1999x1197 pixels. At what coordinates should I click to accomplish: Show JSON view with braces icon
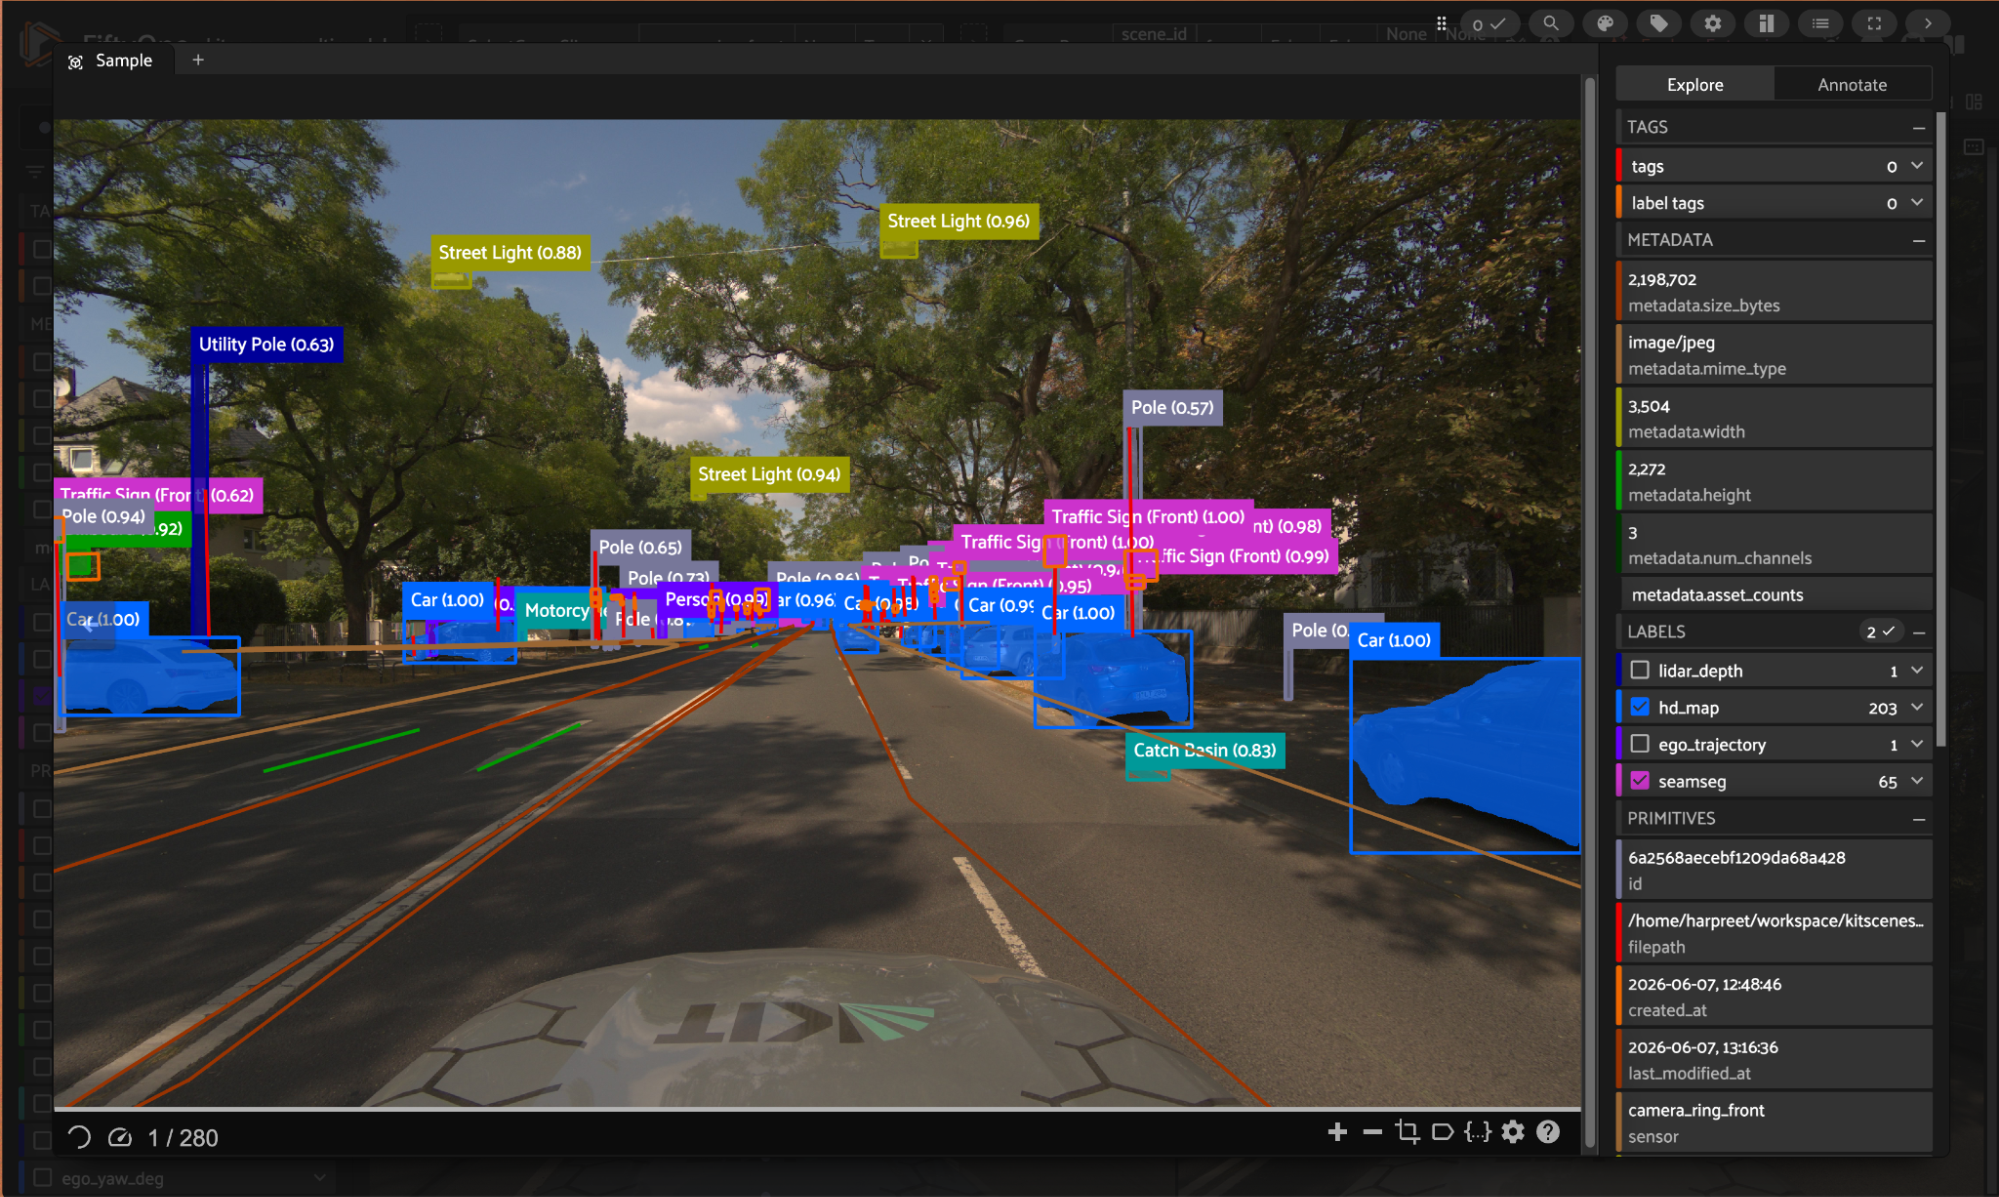pos(1477,1132)
